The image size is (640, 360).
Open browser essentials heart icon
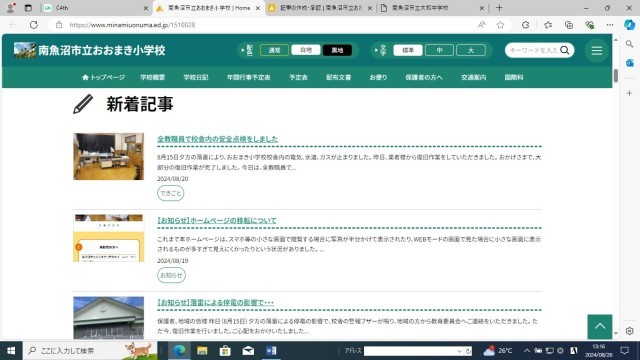pos(589,25)
